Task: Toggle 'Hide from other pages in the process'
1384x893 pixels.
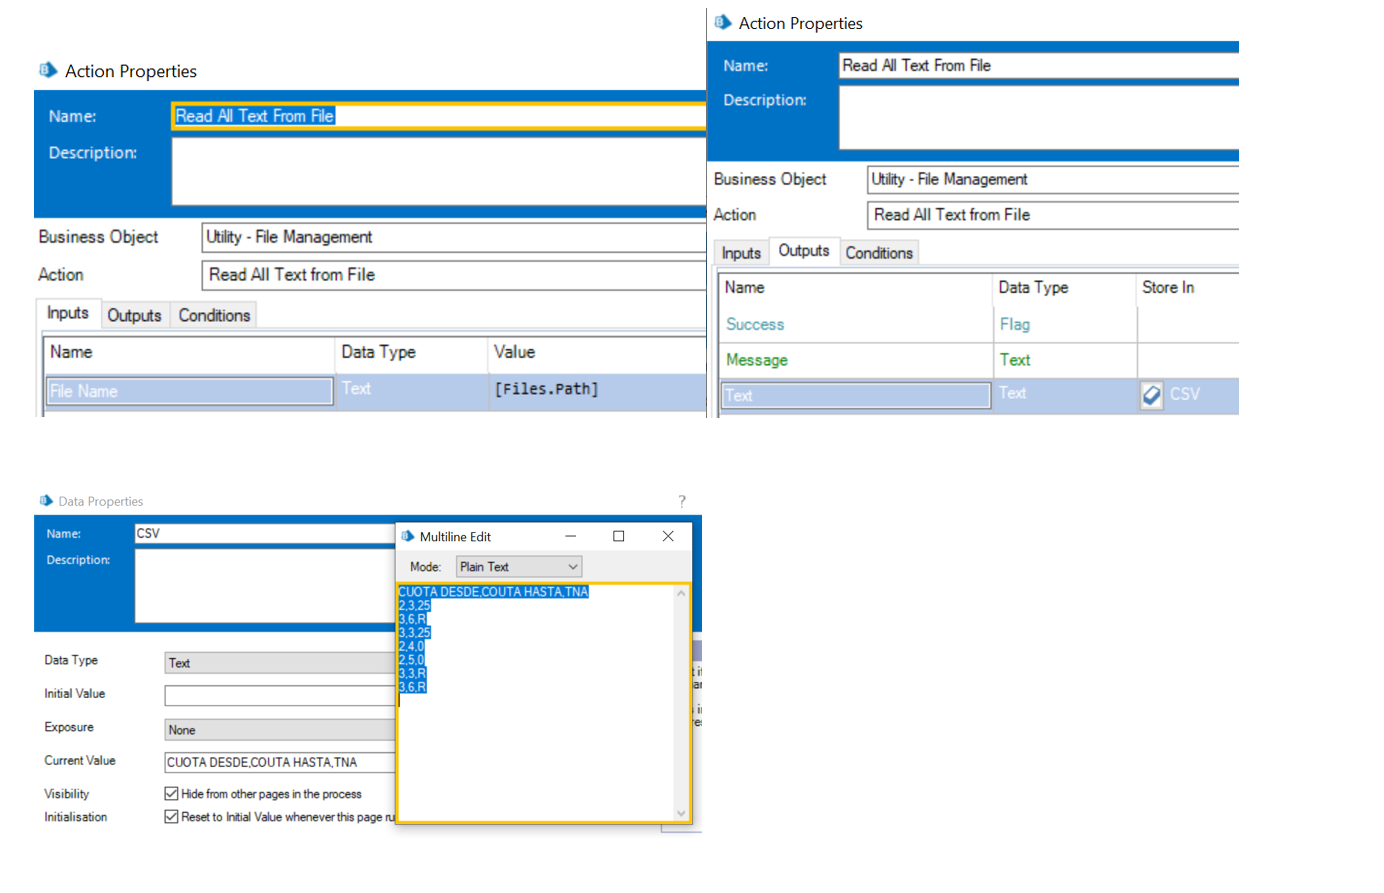Action: (171, 793)
